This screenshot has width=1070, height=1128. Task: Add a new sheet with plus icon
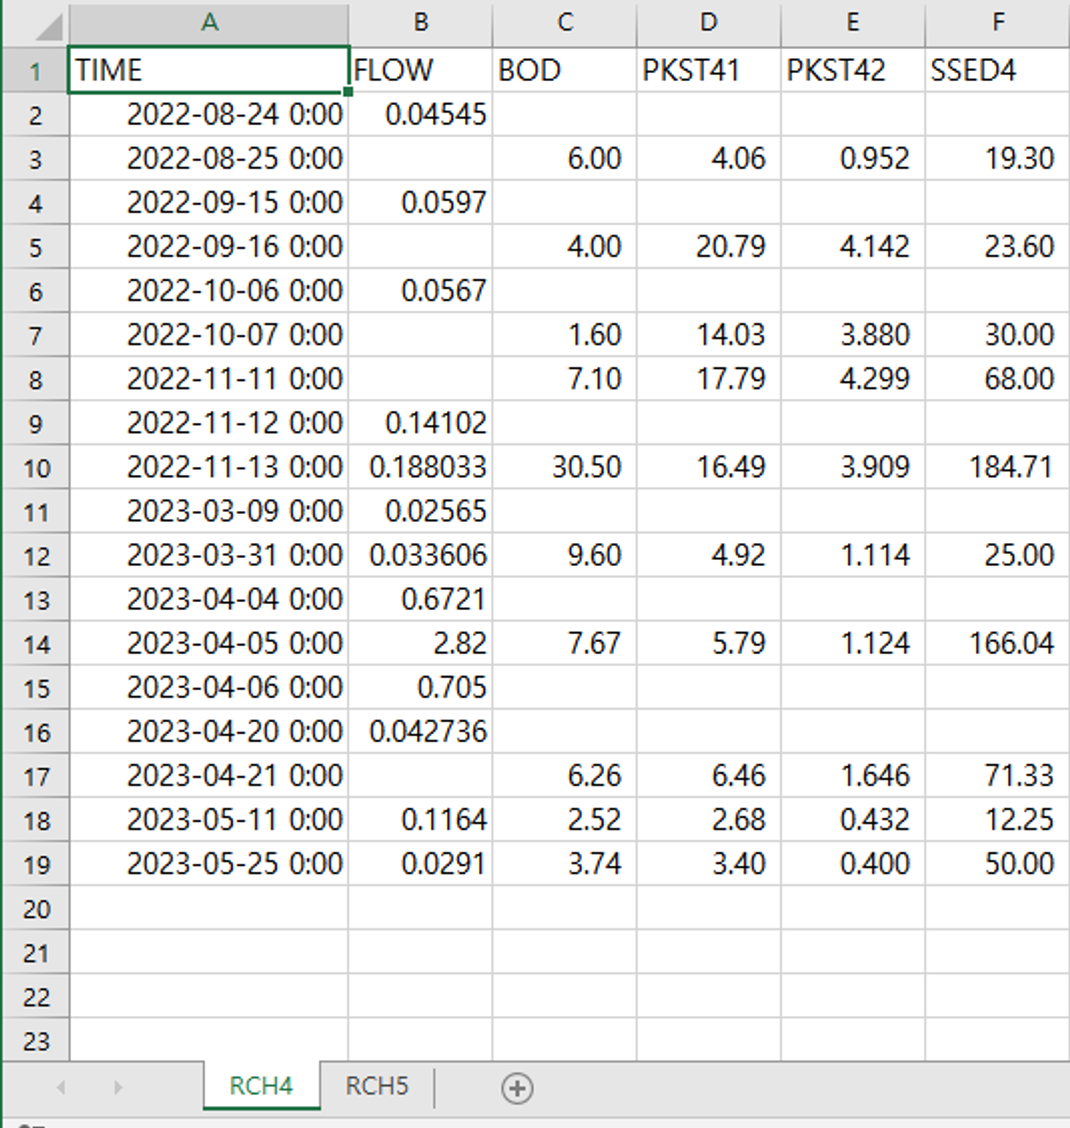tap(517, 1088)
